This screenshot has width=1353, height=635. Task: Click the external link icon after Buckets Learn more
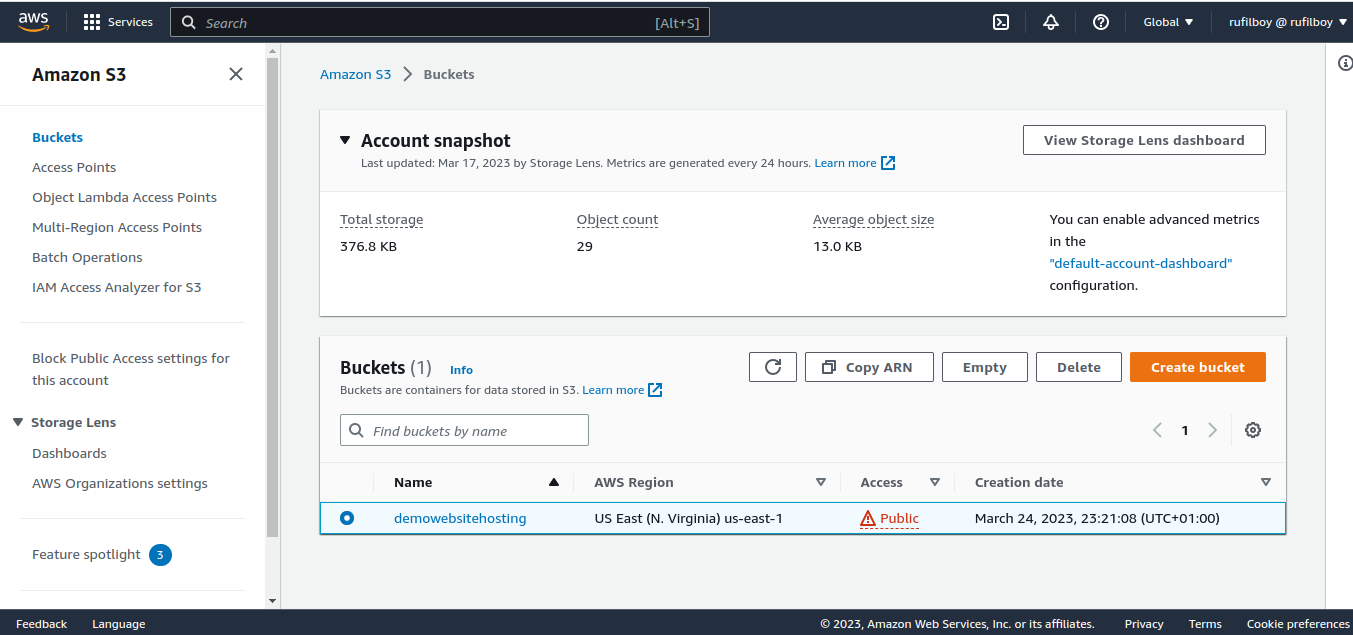click(655, 390)
